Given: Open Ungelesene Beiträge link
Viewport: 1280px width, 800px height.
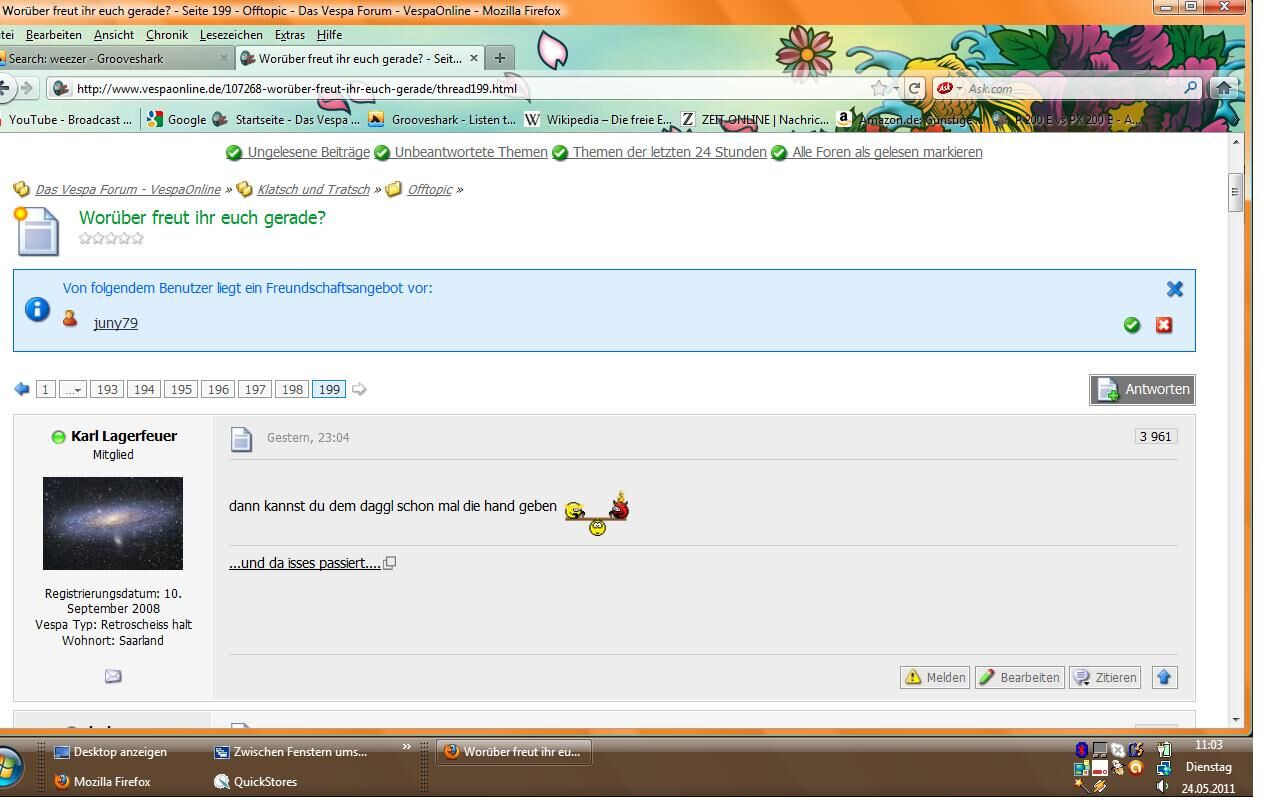Looking at the screenshot, I should coord(307,152).
